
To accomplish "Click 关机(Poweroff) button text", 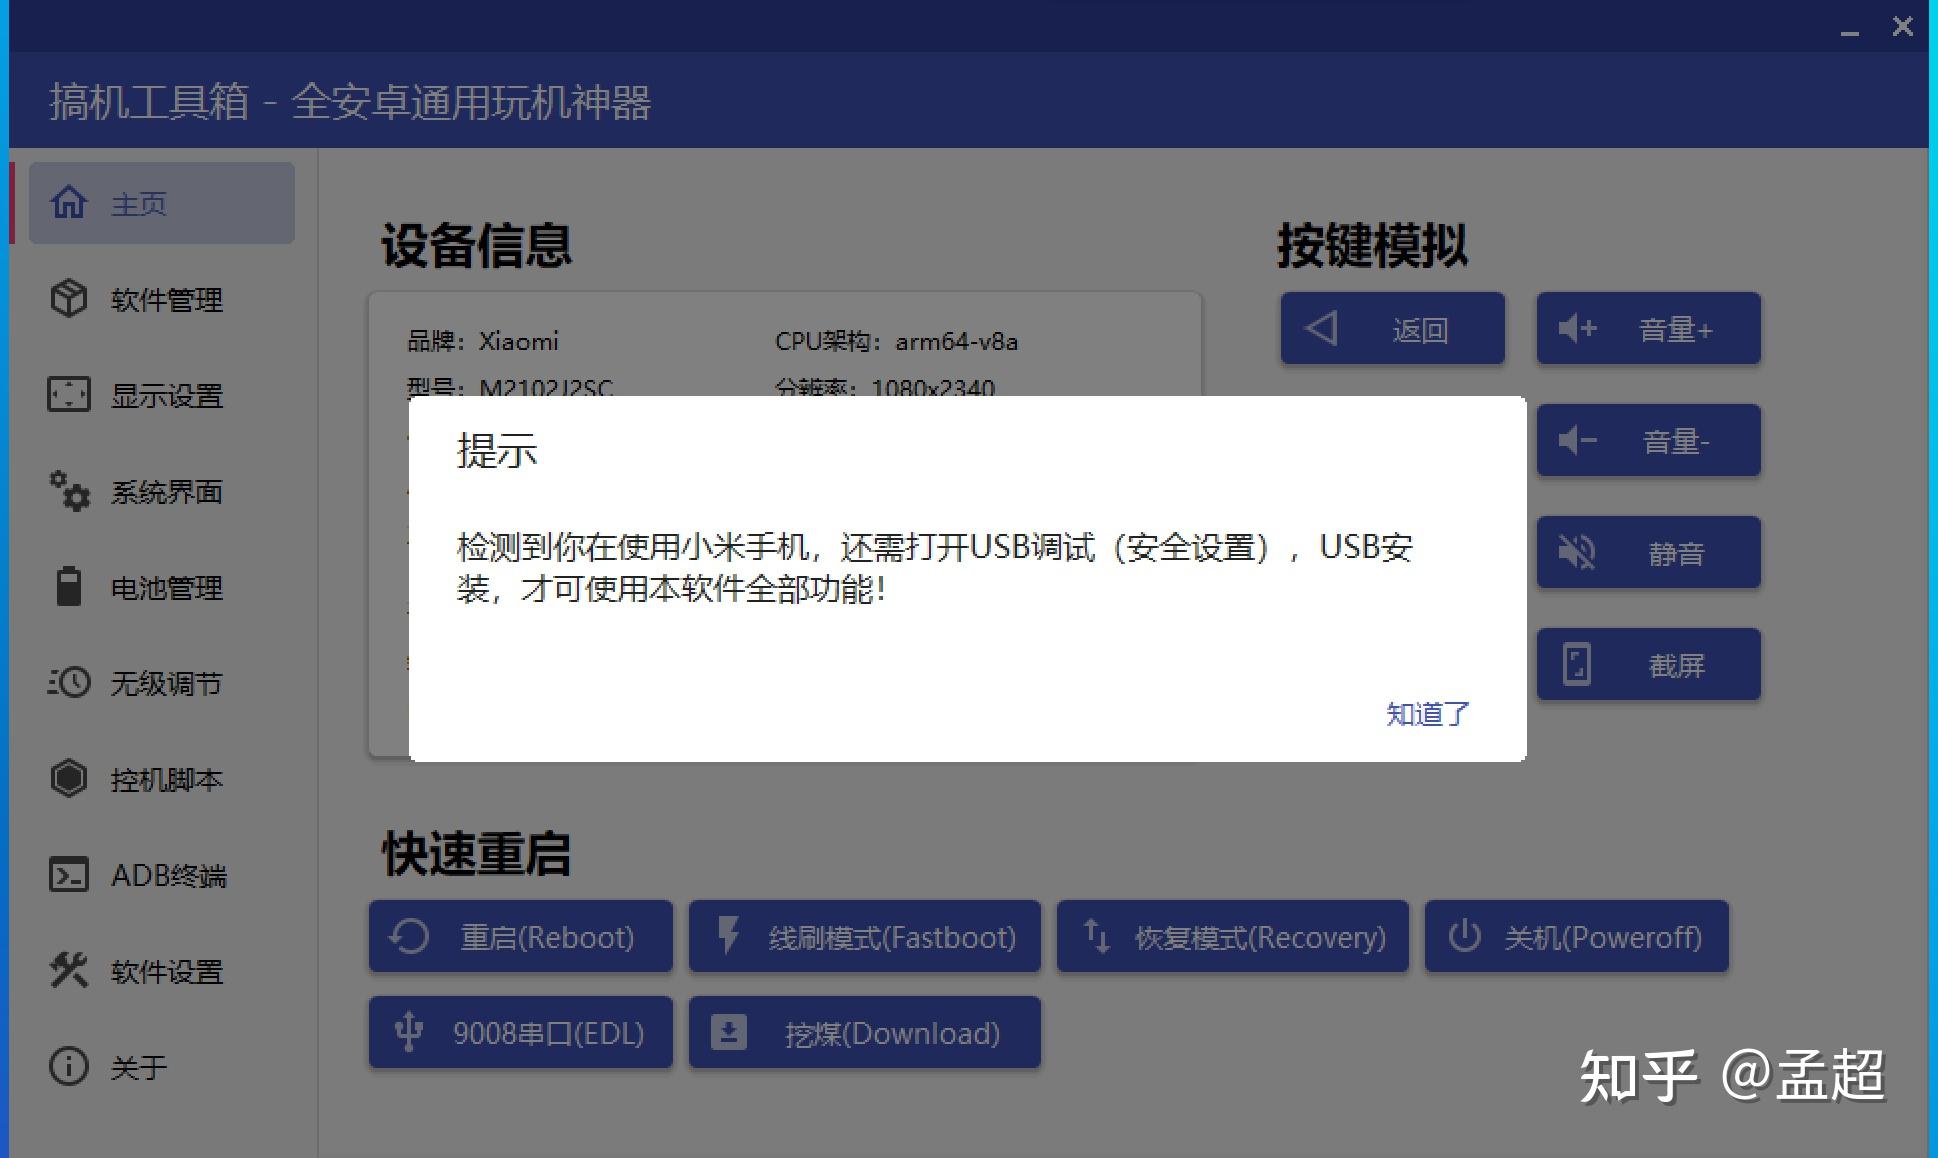I will 1603,937.
